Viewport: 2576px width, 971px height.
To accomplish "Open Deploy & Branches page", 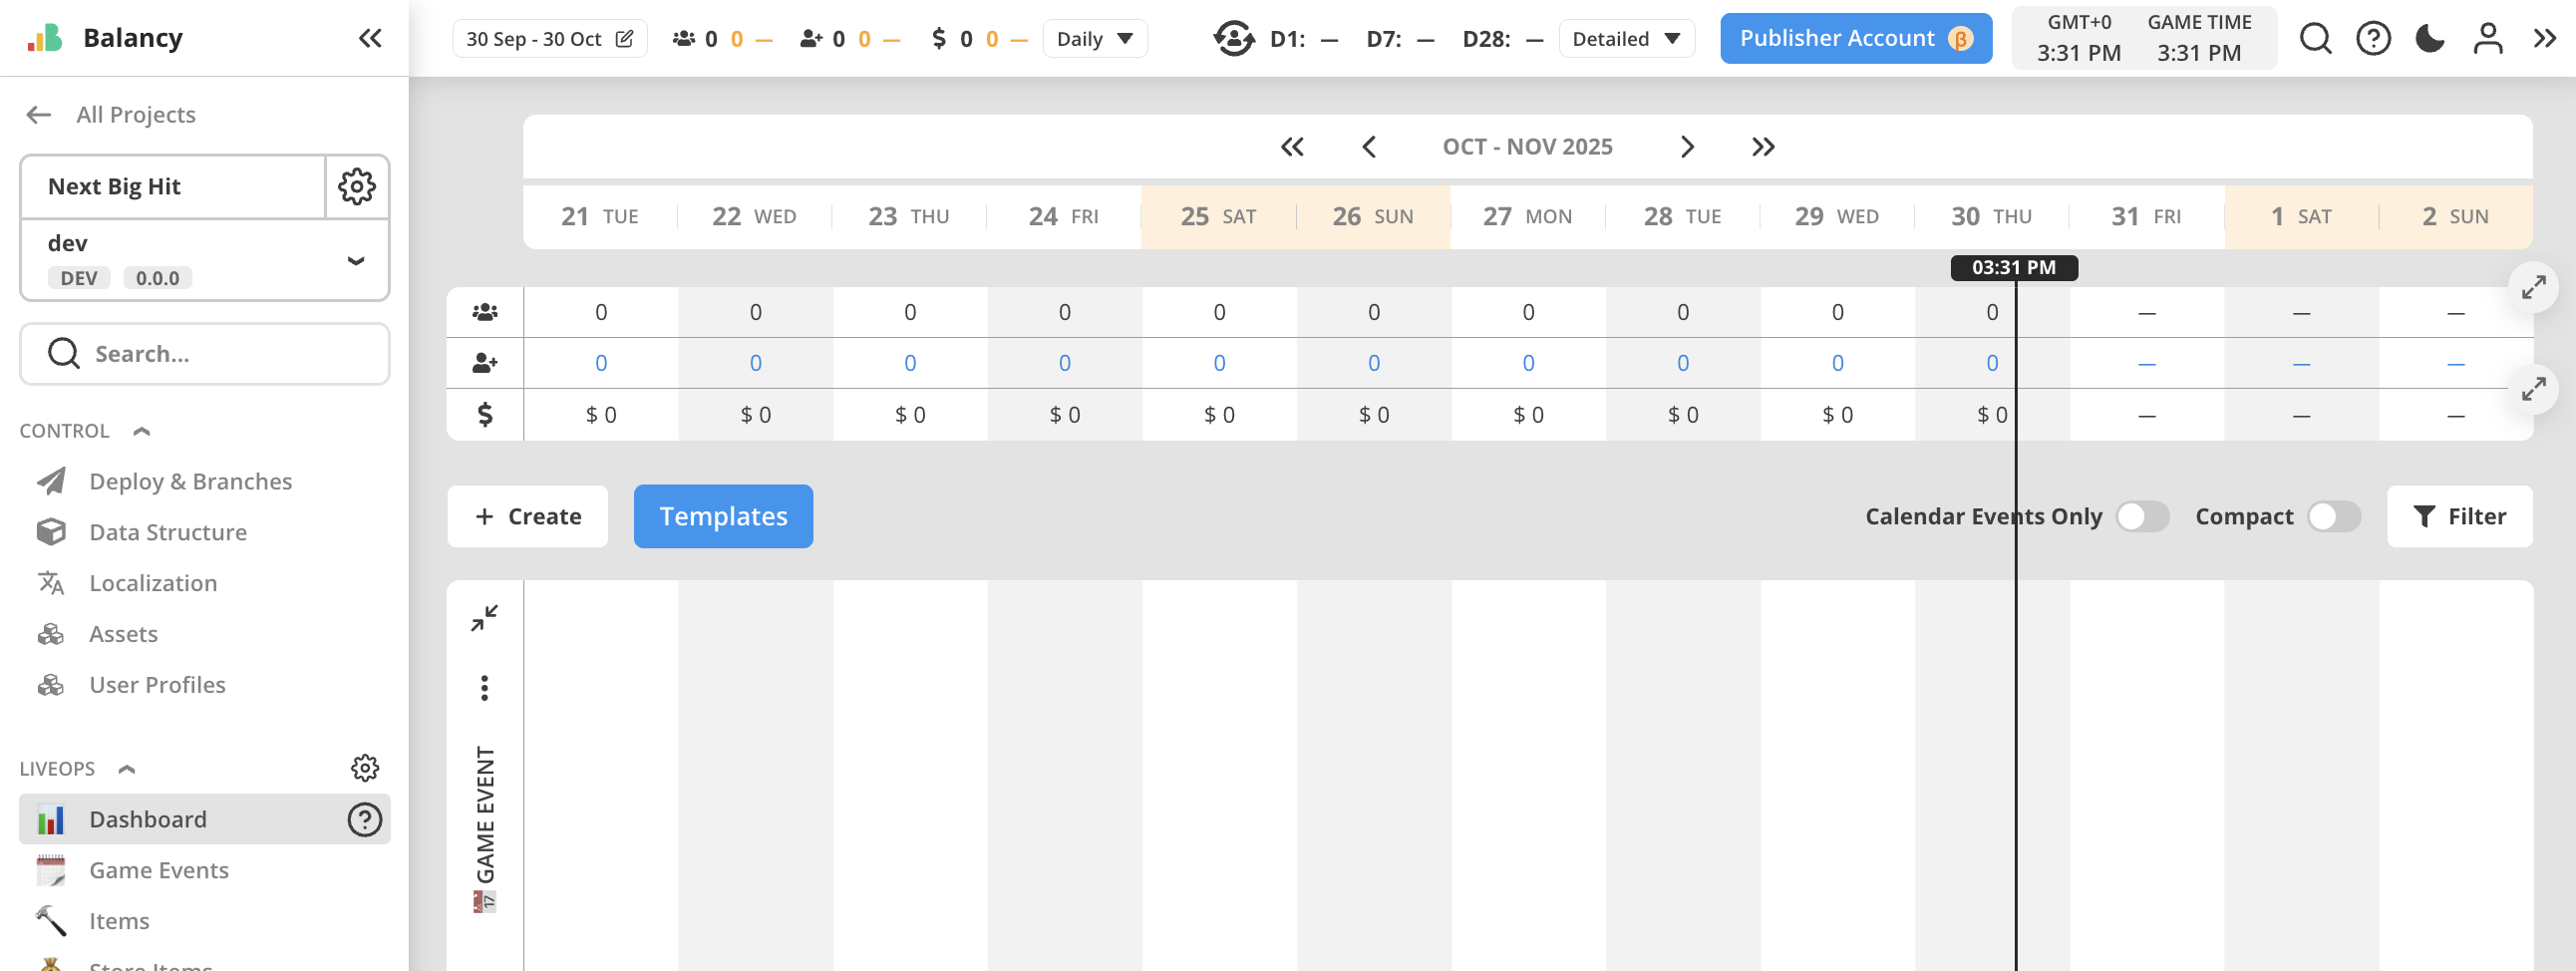I will (x=190, y=481).
